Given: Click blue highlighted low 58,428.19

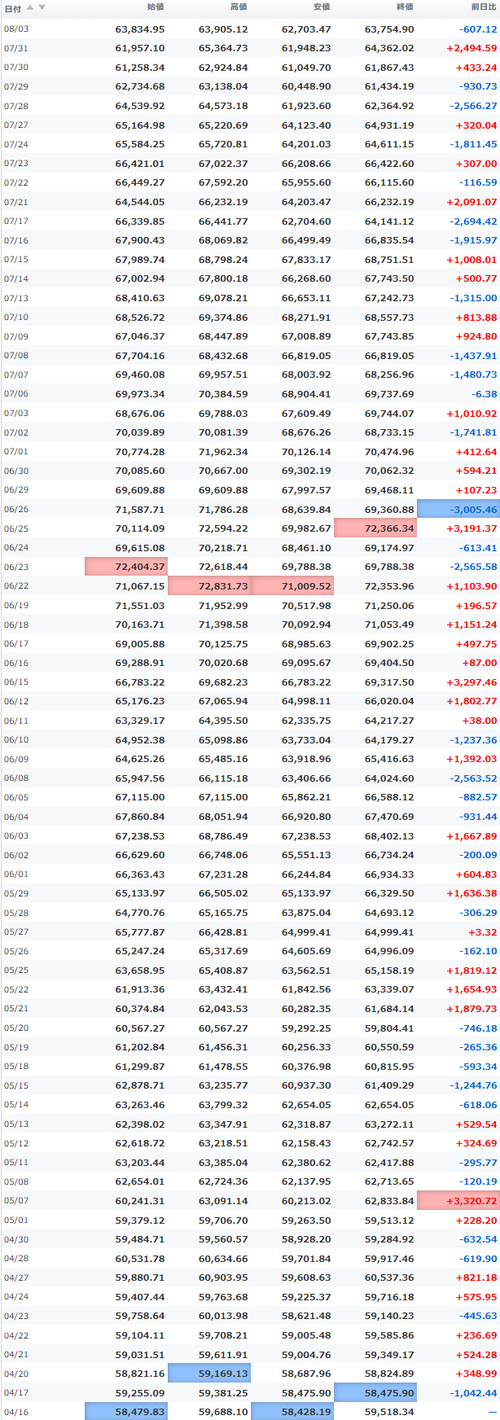Looking at the screenshot, I should click(292, 1411).
